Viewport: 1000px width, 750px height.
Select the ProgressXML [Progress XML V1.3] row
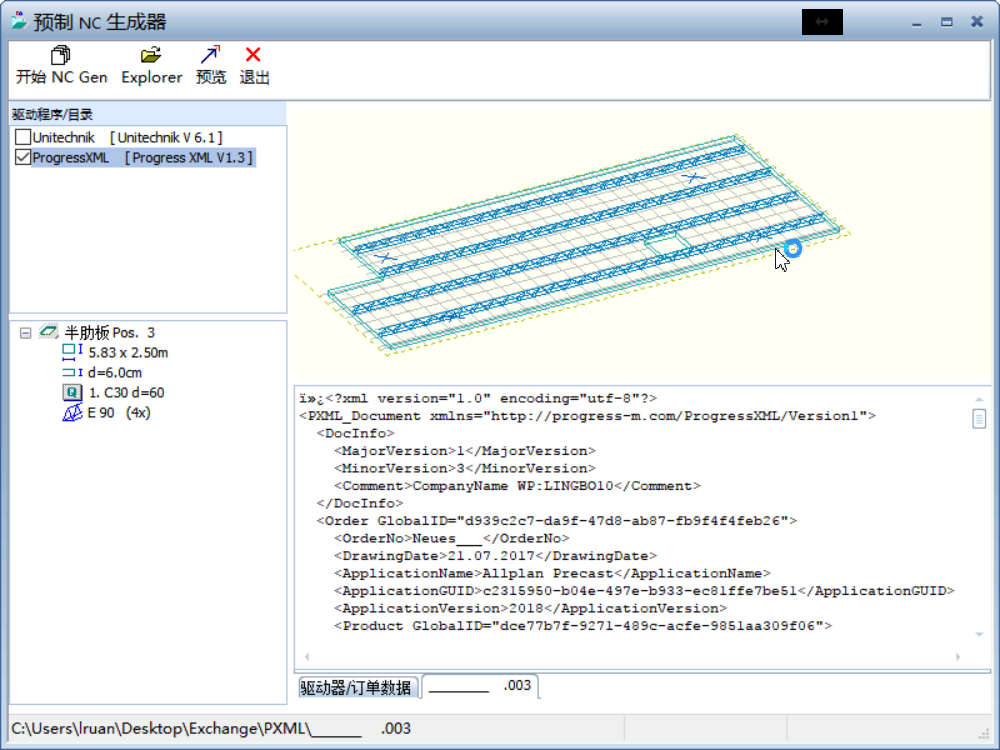tap(143, 158)
